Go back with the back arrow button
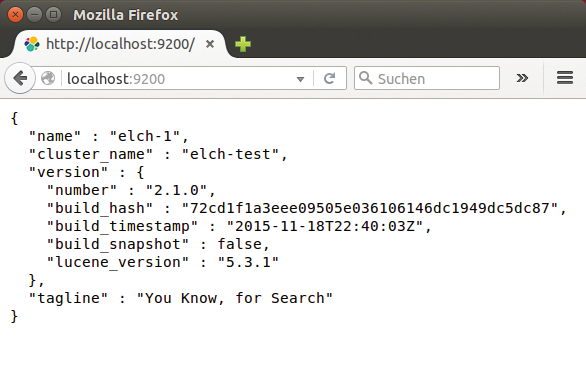 (x=20, y=78)
